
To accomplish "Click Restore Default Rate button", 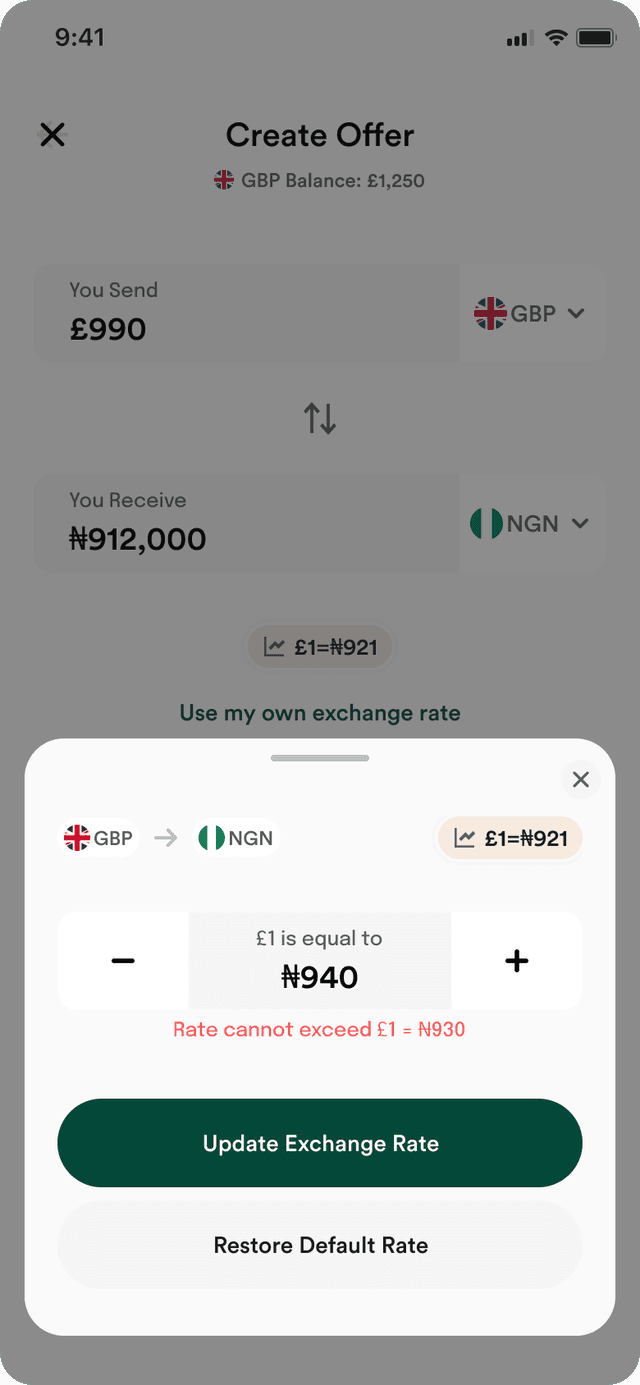I will (x=320, y=1245).
